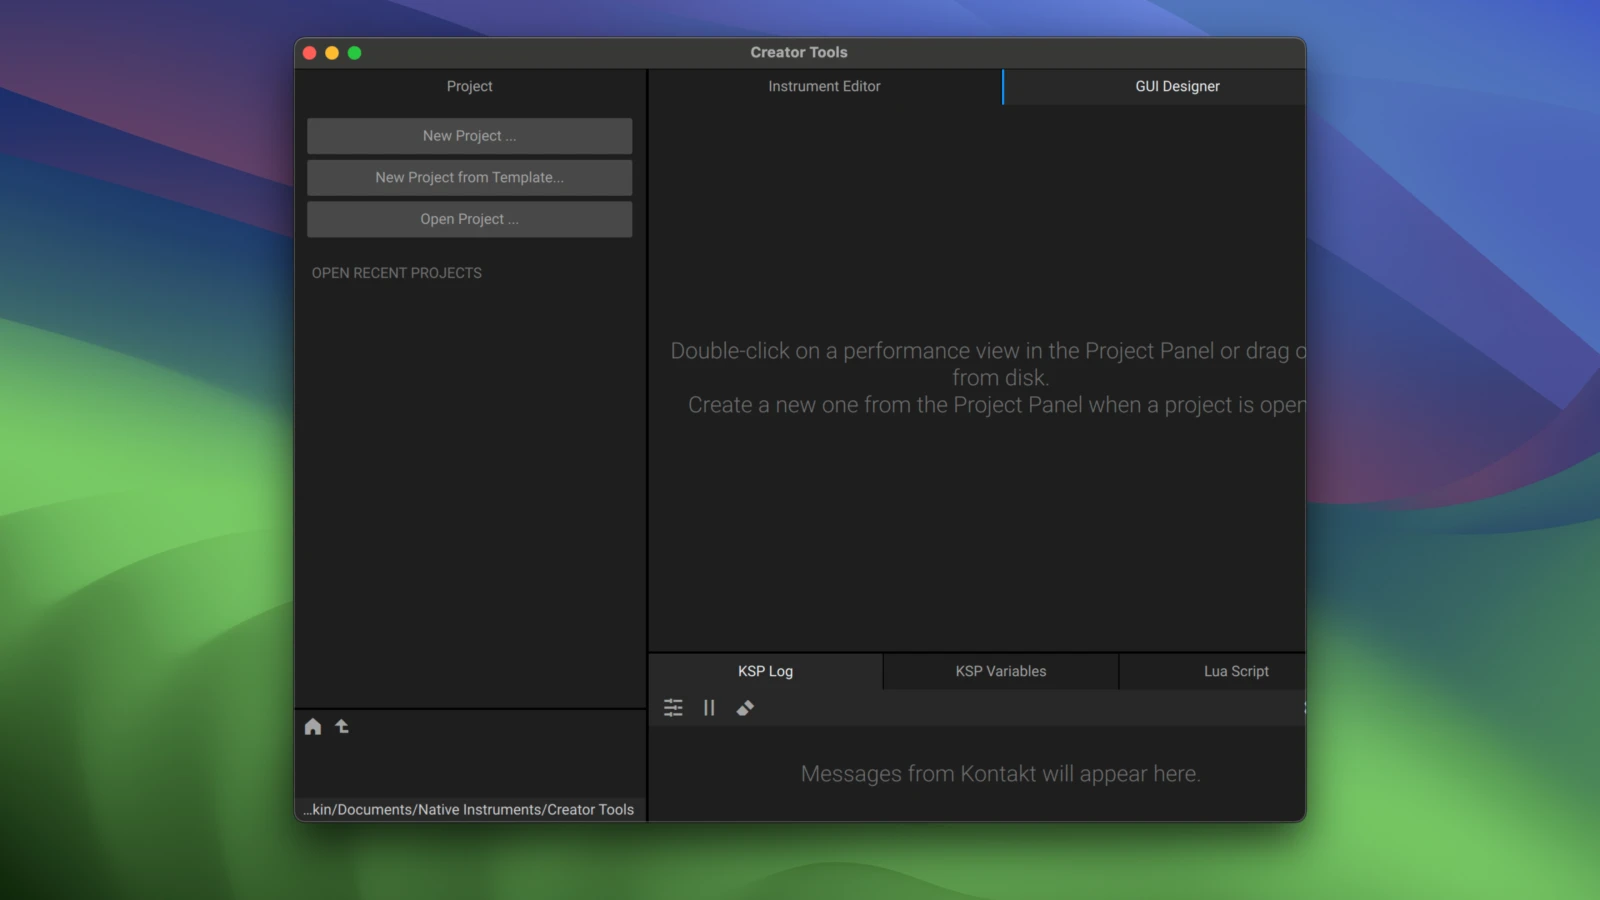Click the parent folder up-arrow icon
This screenshot has height=900, width=1600.
click(x=342, y=727)
